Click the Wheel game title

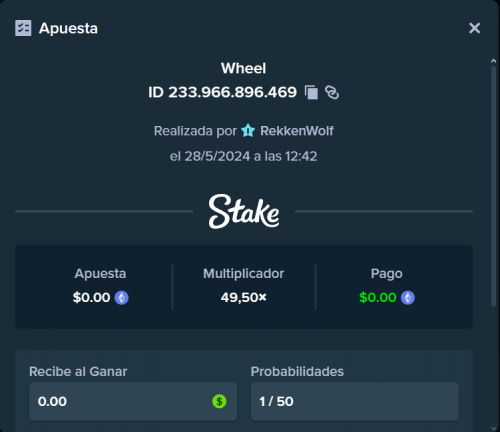[244, 68]
